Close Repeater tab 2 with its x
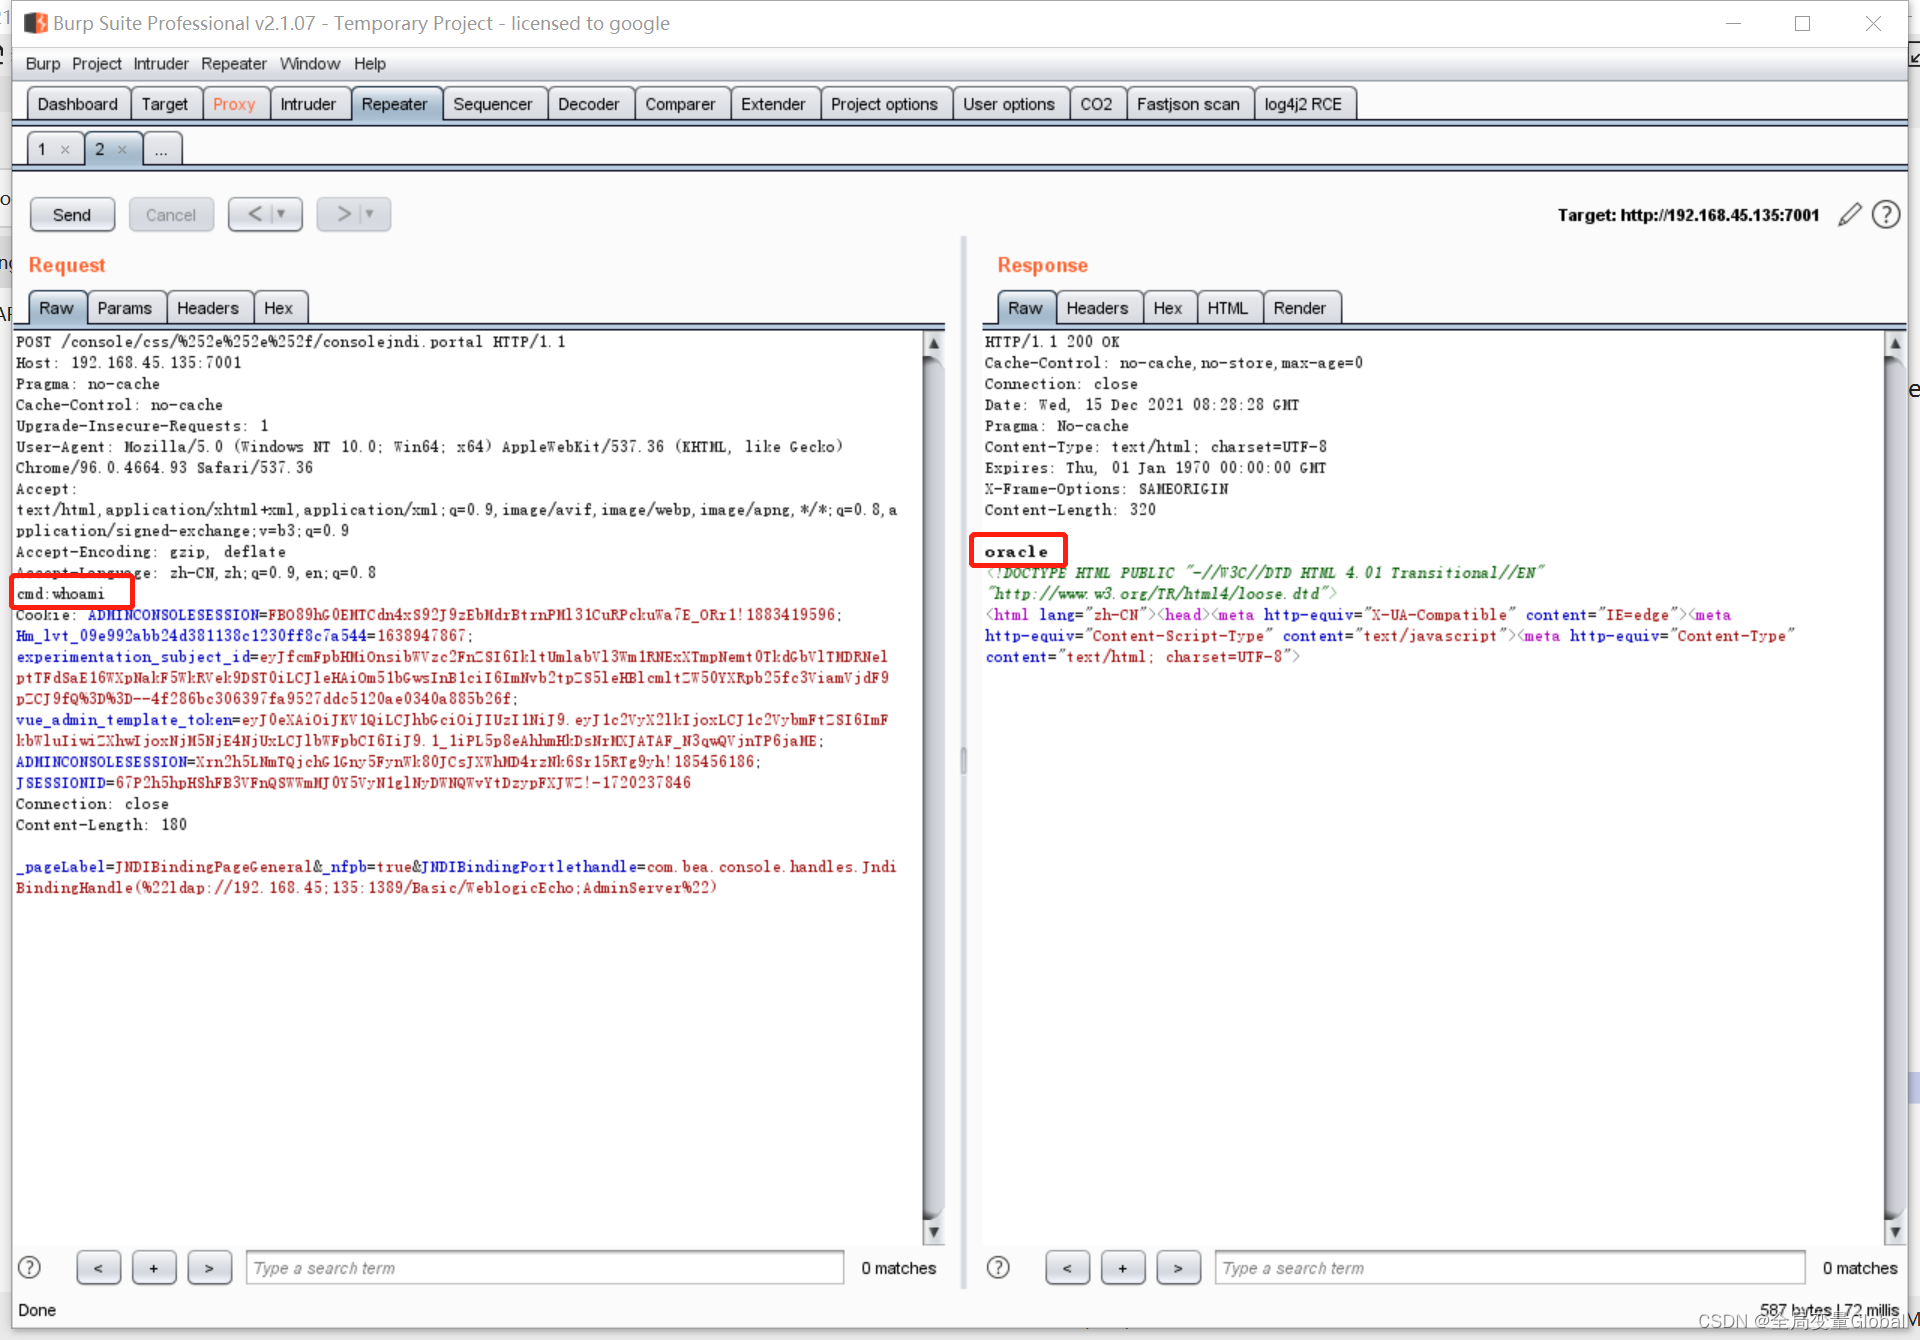This screenshot has width=1920, height=1340. coord(122,150)
